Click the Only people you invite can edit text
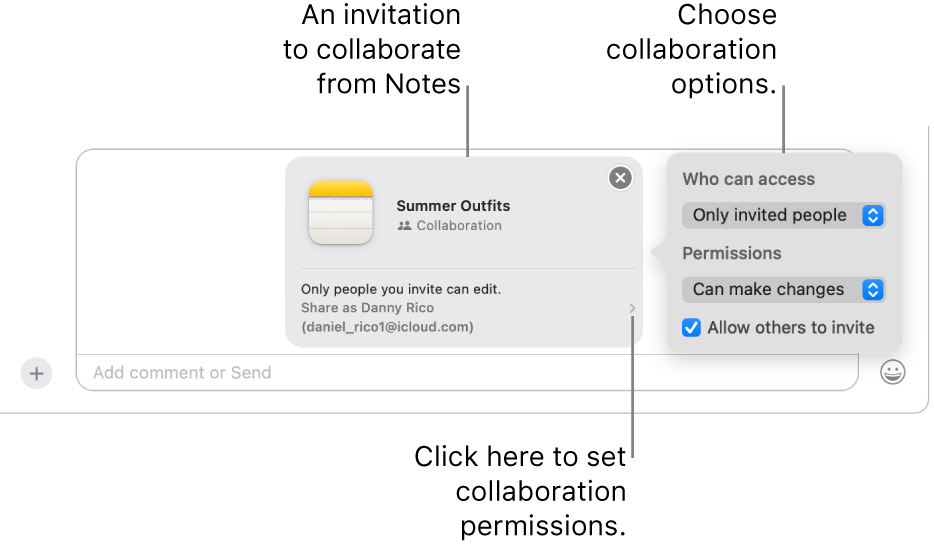This screenshot has width=934, height=548. click(x=400, y=289)
